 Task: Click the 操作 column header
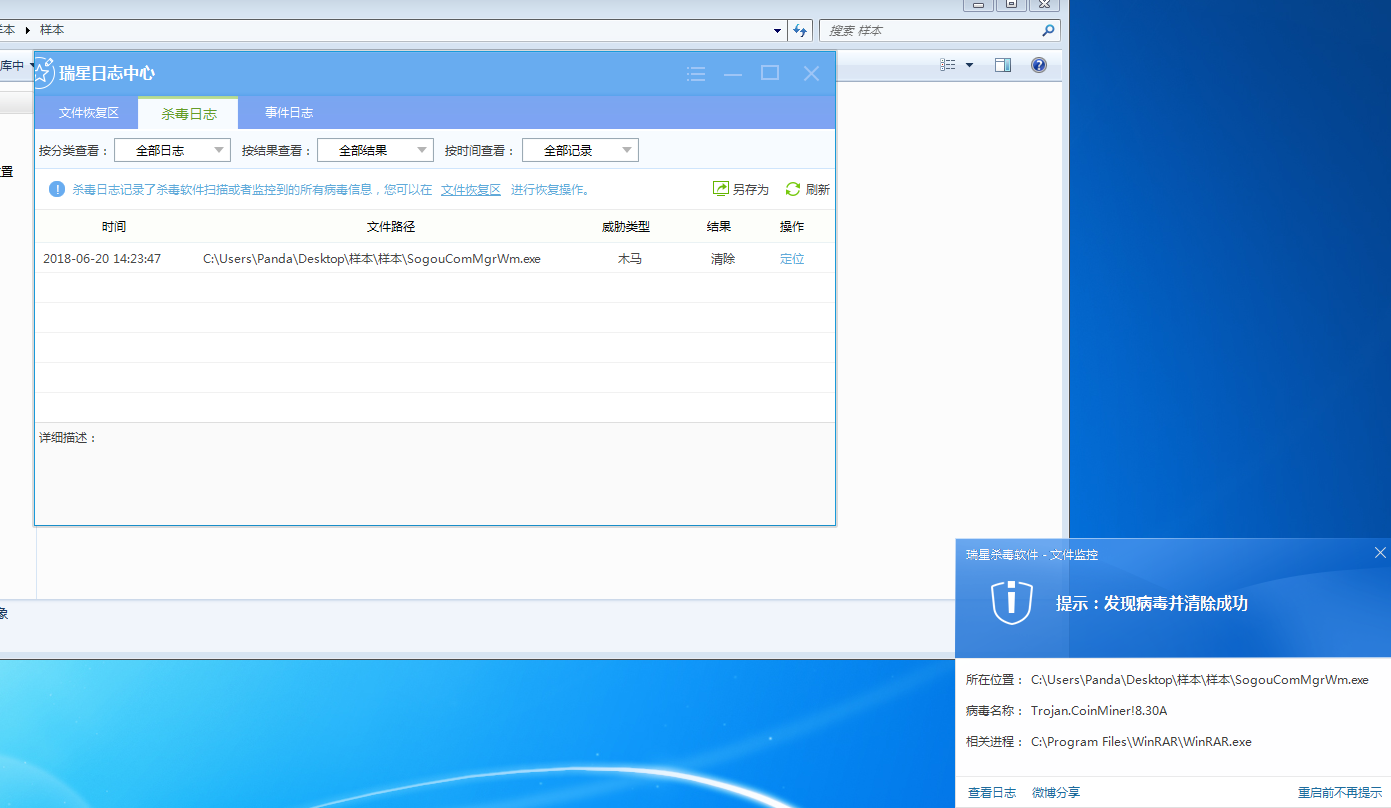tap(792, 227)
